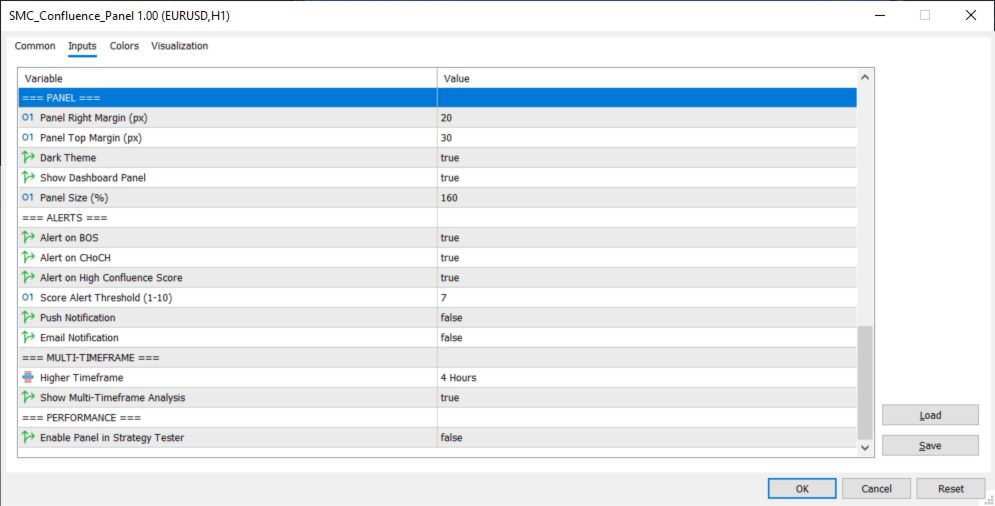
Task: Click the Value column header
Action: [x=647, y=78]
